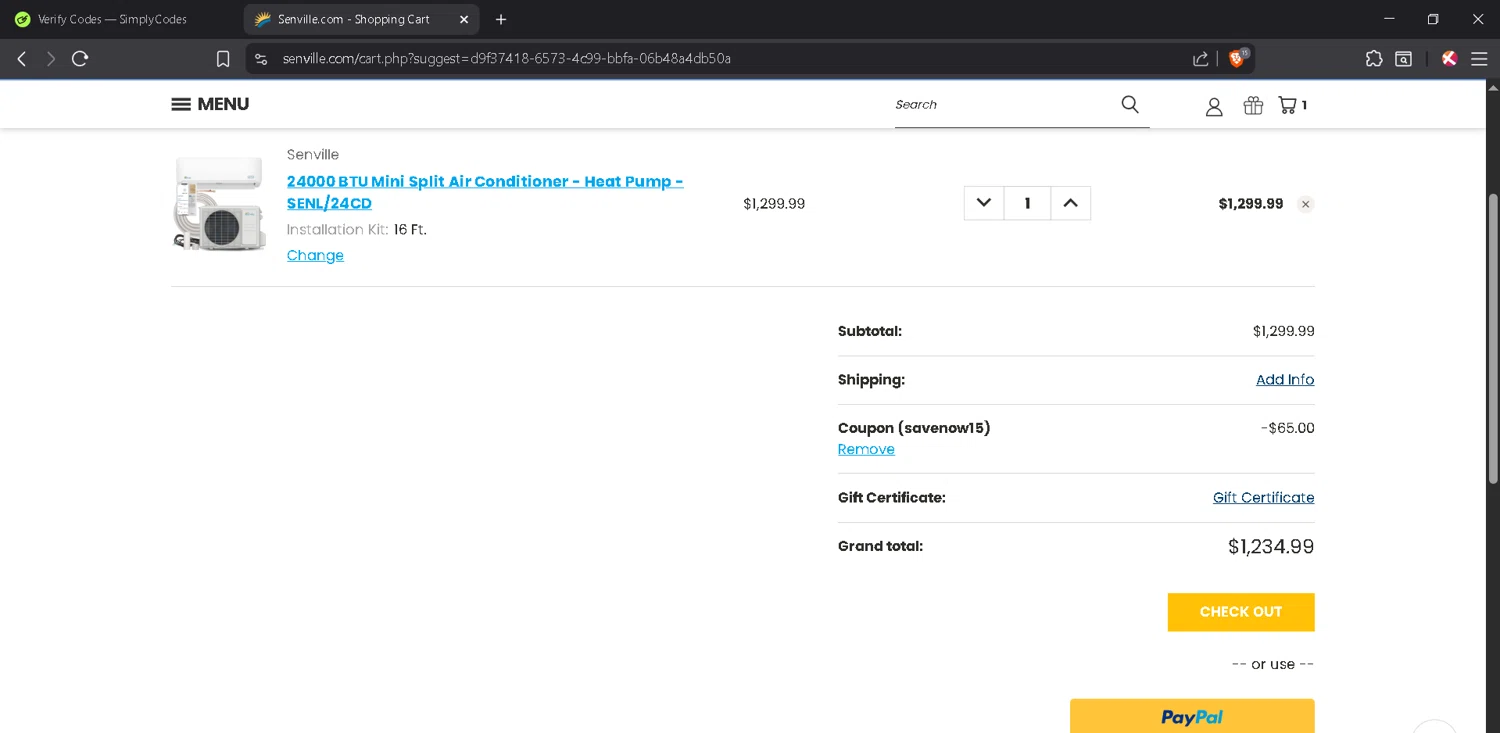Remove the savenow15 coupon
The image size is (1500, 733).
pos(866,449)
